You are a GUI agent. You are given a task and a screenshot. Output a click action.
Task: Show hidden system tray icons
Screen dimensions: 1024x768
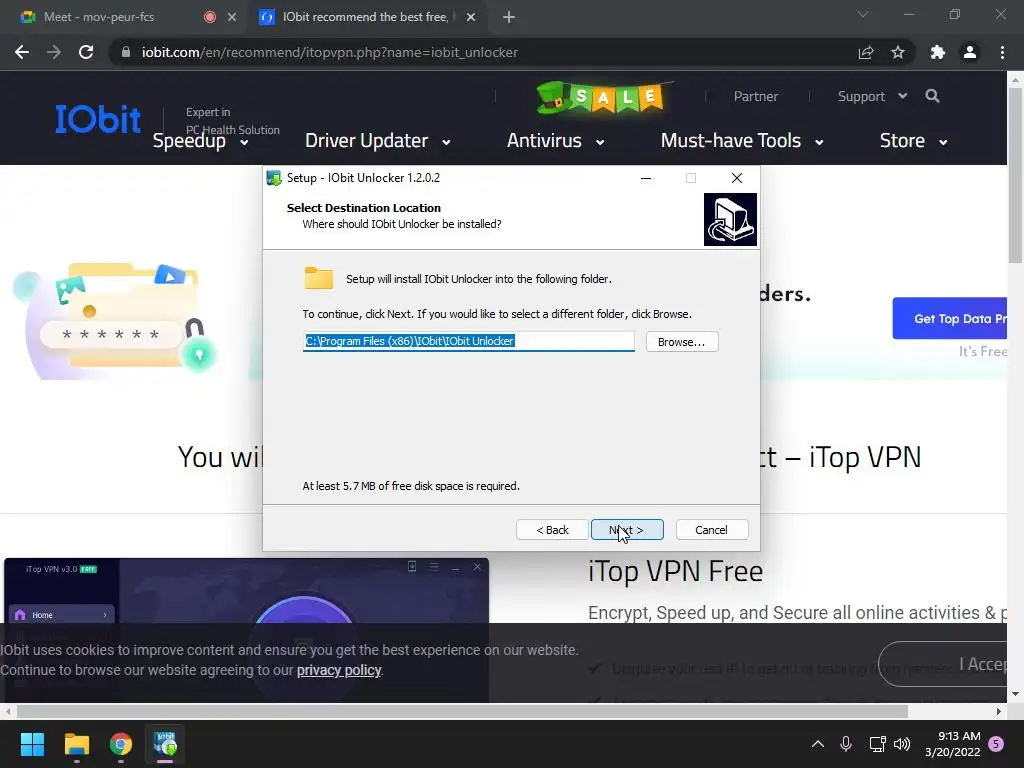pyautogui.click(x=818, y=744)
